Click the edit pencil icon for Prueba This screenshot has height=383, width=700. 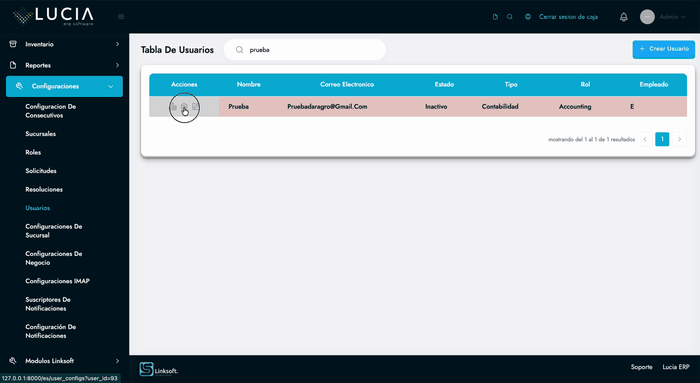point(195,107)
